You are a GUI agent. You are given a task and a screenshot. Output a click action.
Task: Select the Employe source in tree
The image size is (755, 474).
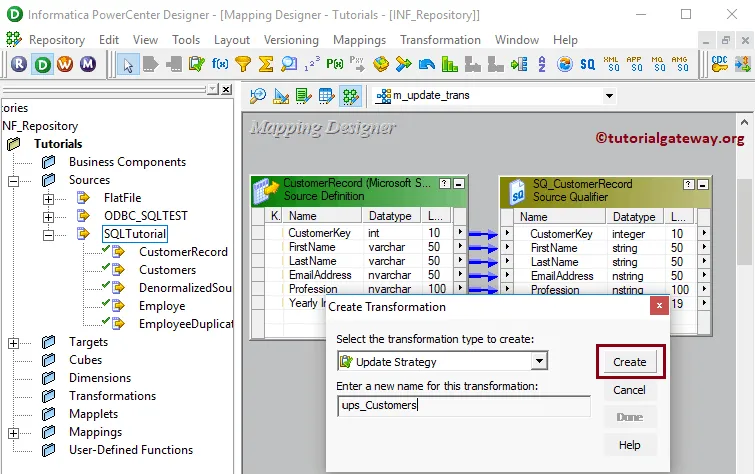[x=162, y=306]
